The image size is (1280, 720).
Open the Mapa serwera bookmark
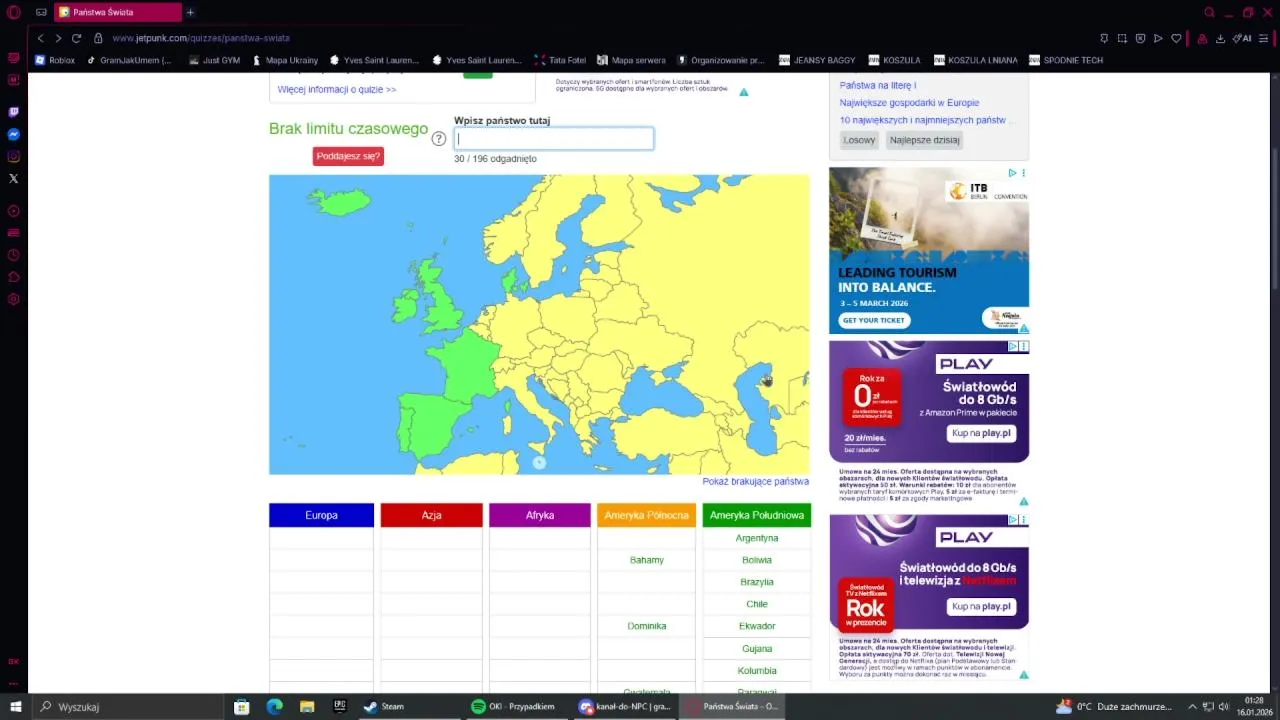631,60
